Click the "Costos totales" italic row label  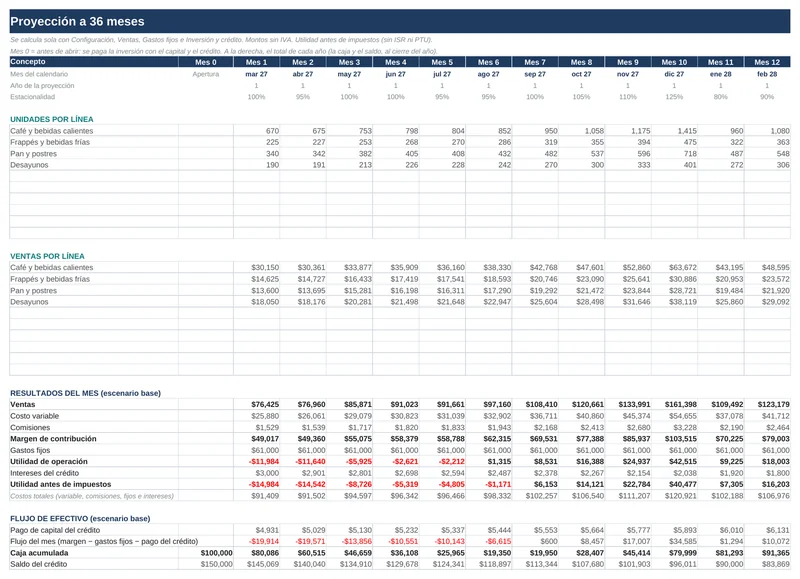click(x=92, y=496)
